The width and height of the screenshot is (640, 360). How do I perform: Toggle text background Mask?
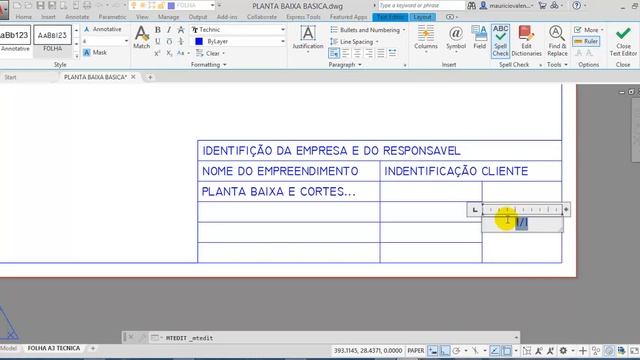tap(95, 52)
